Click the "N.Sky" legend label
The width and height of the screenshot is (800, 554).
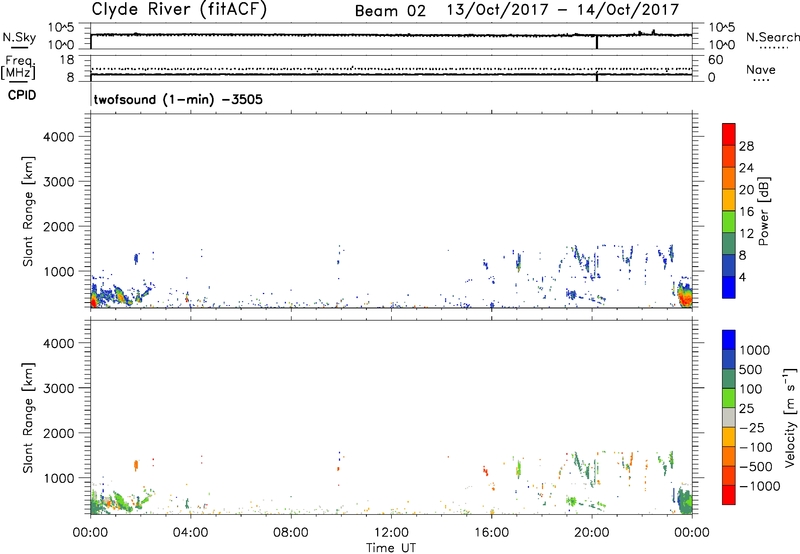(x=19, y=37)
